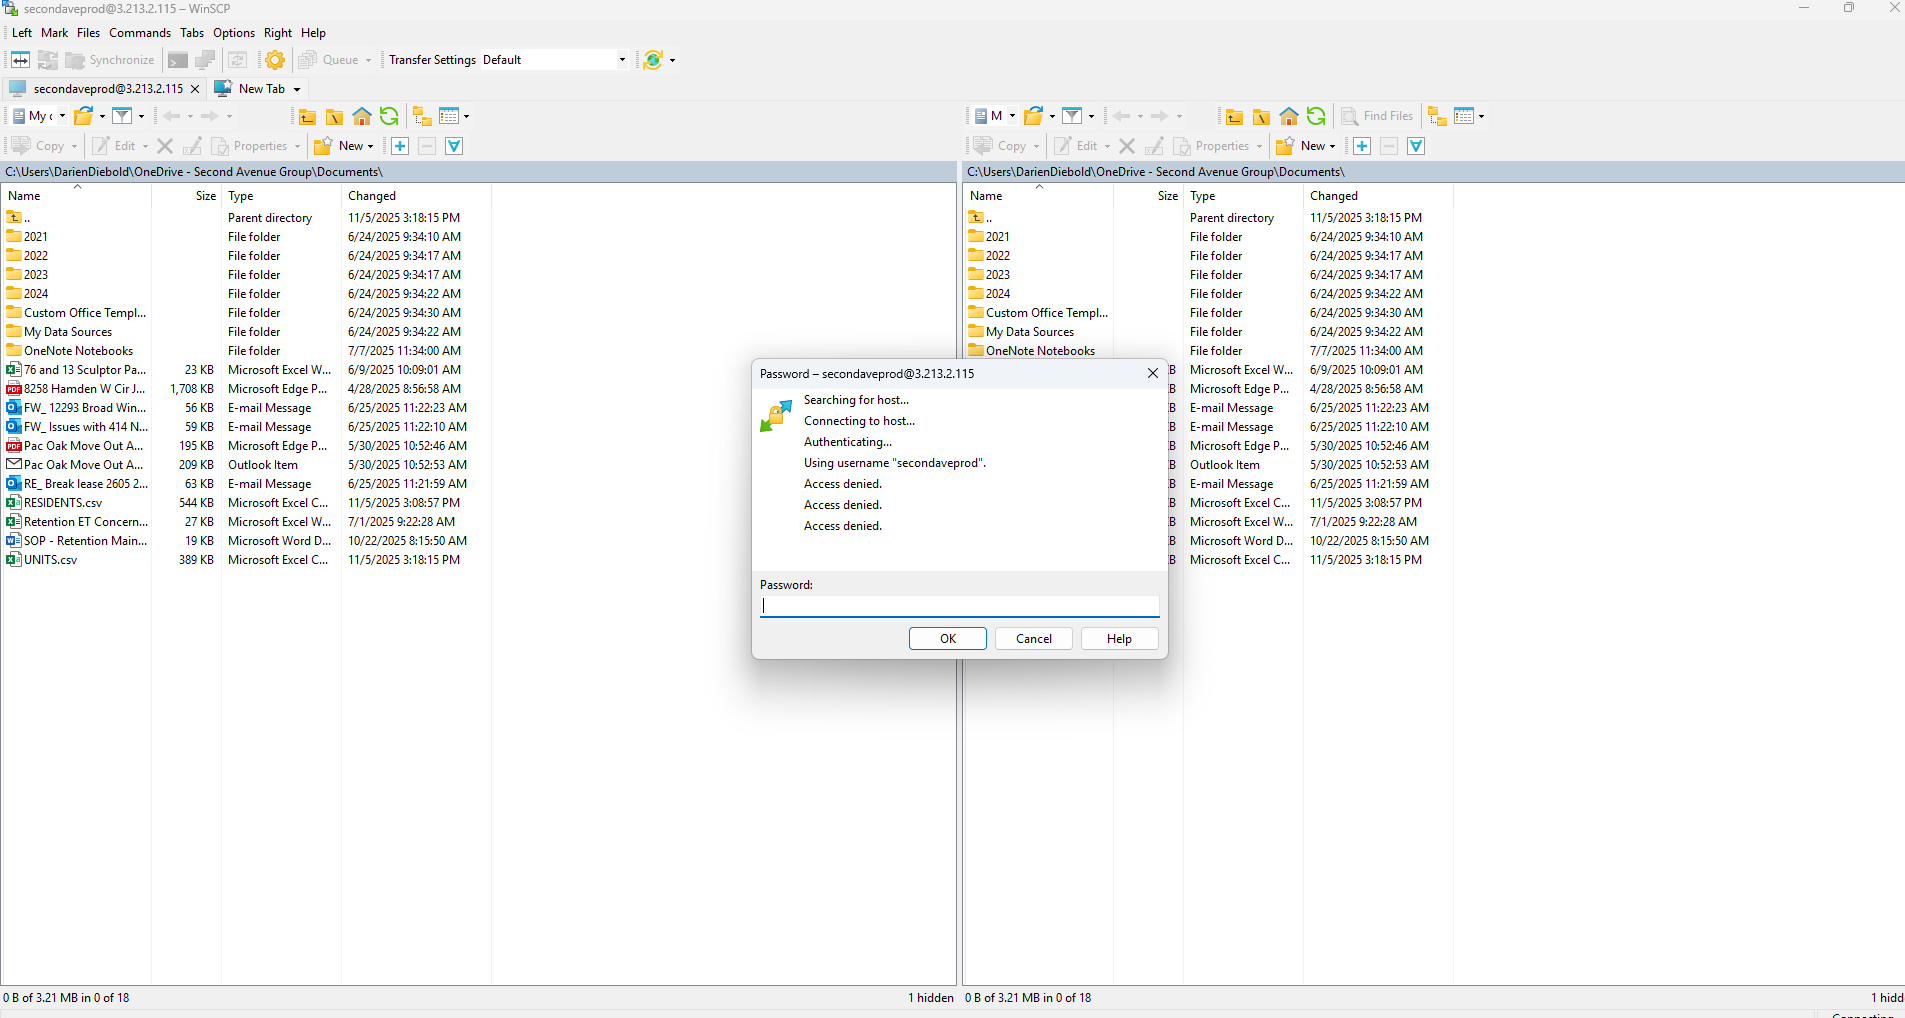The height and width of the screenshot is (1018, 1905).
Task: Open the Commands menu
Action: (140, 33)
